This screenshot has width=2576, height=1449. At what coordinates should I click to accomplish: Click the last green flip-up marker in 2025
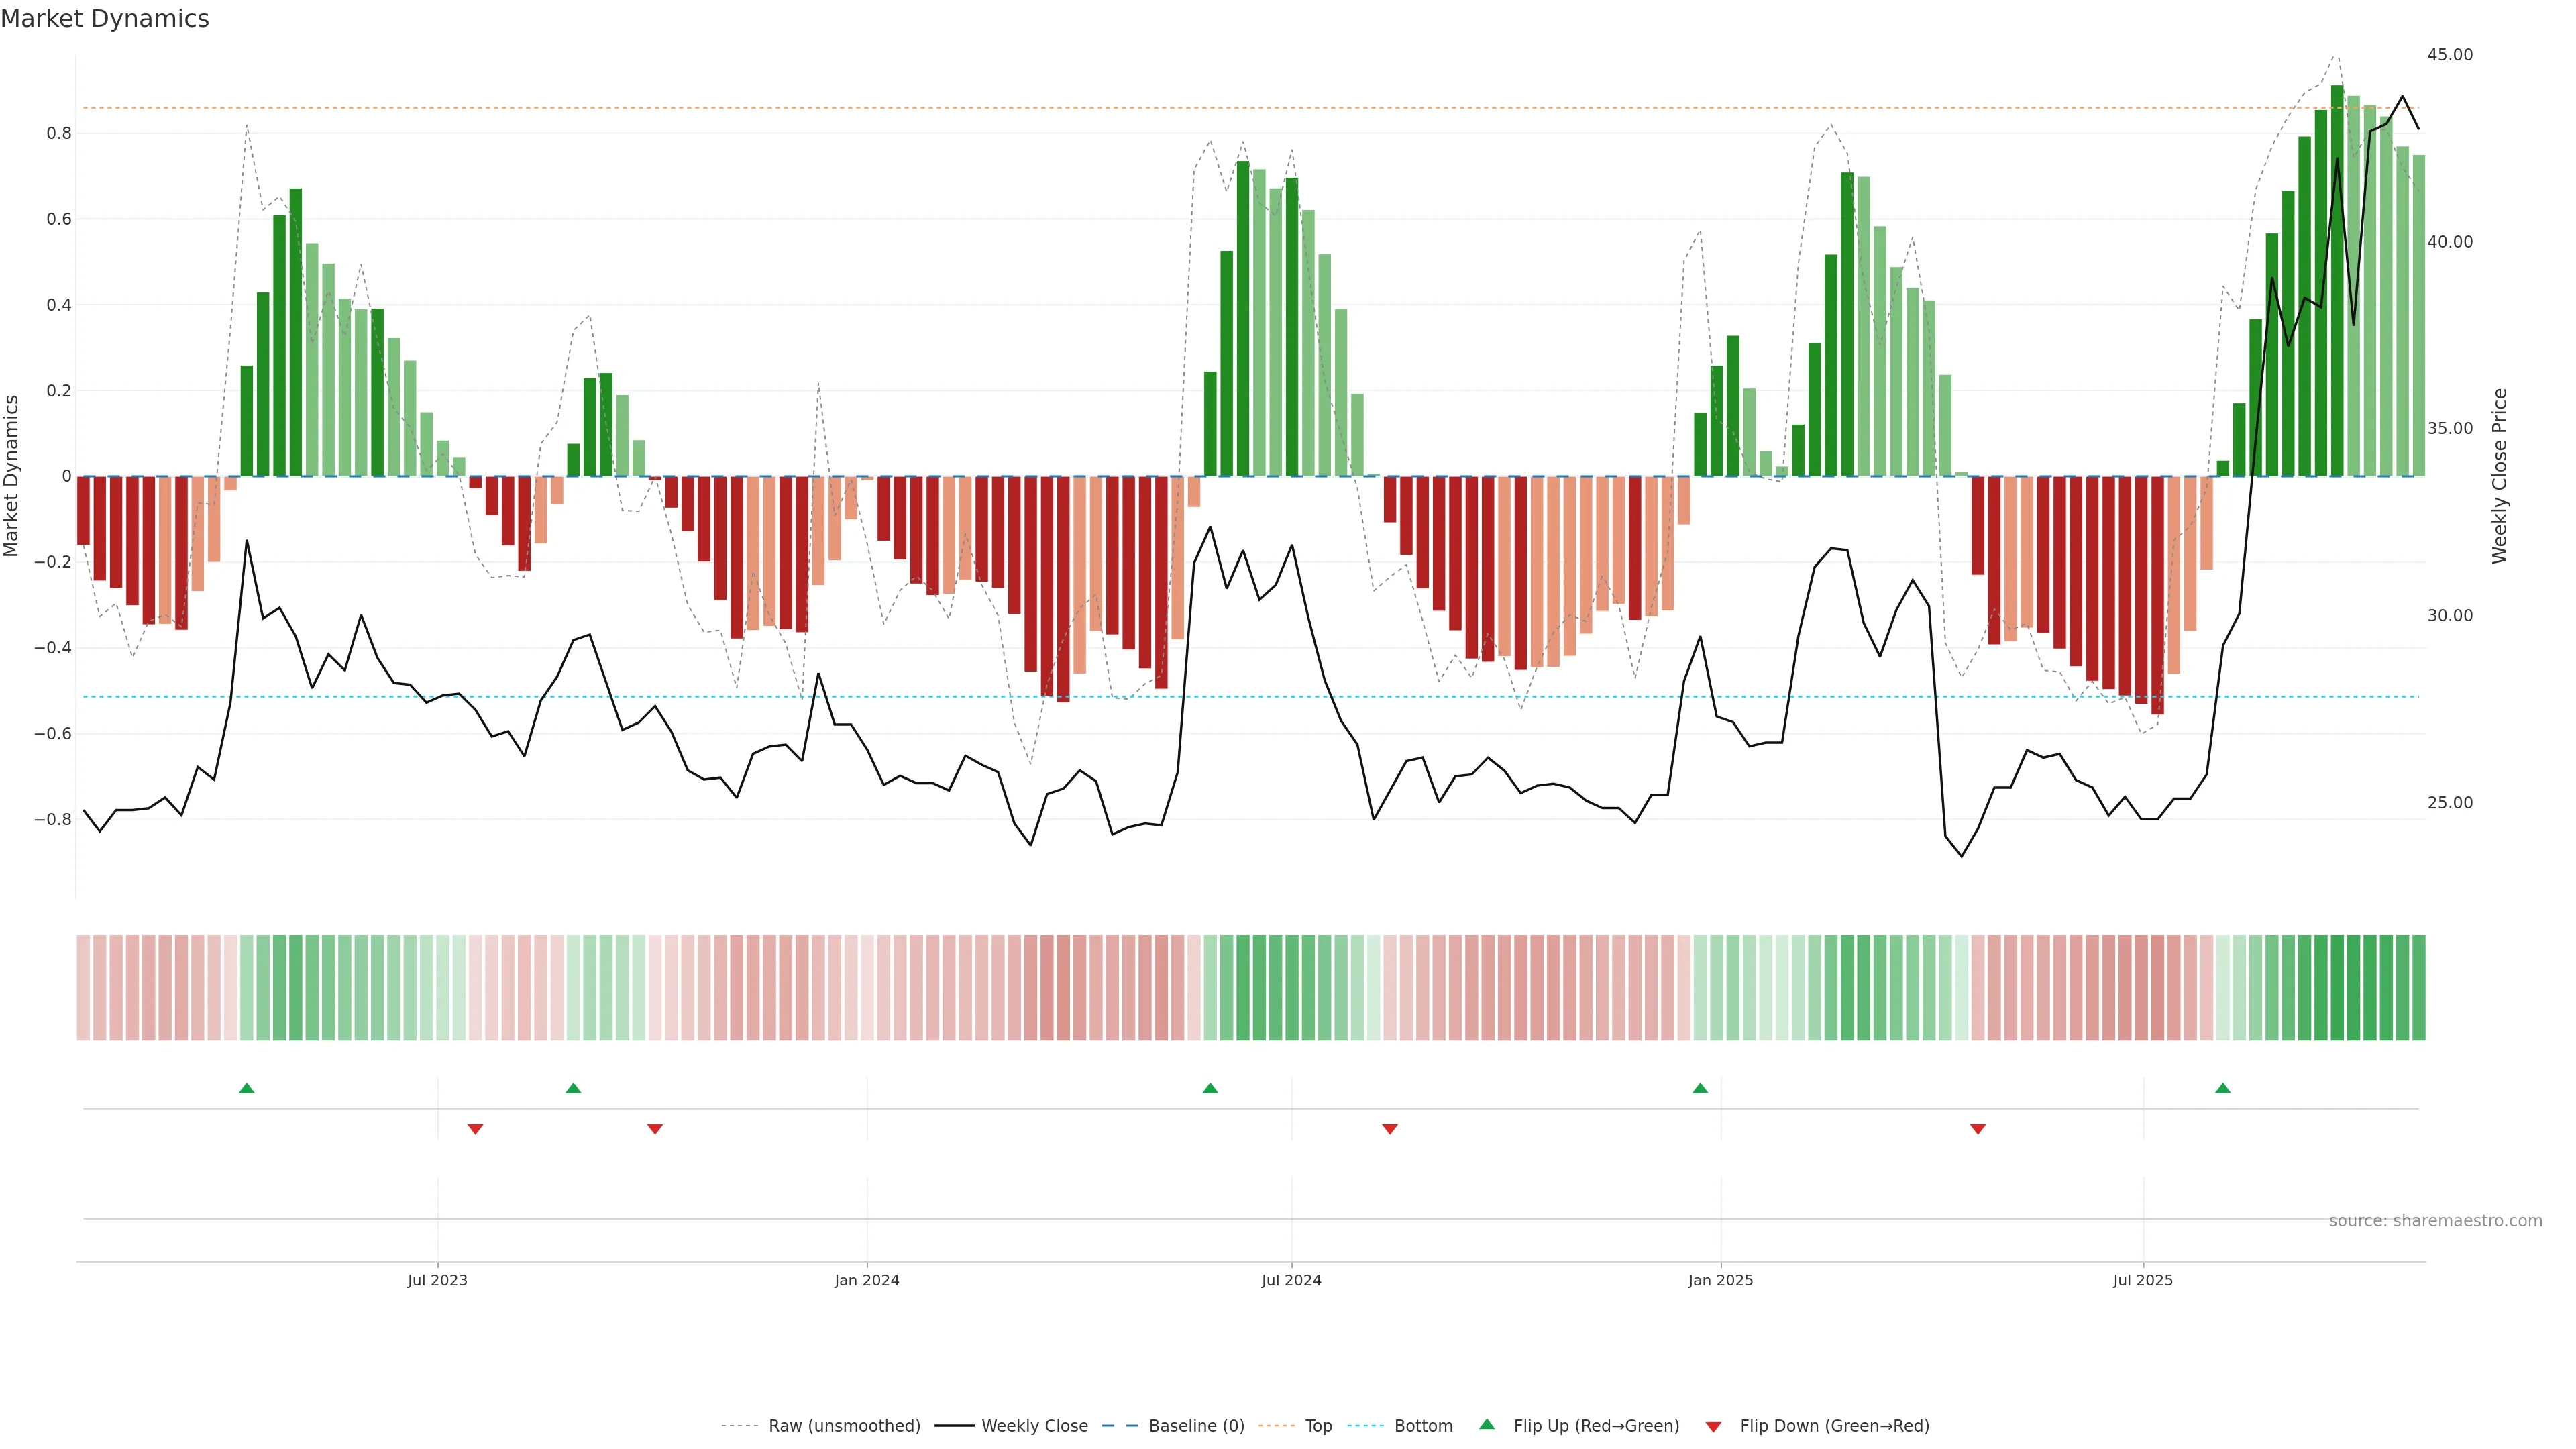(x=2222, y=1088)
